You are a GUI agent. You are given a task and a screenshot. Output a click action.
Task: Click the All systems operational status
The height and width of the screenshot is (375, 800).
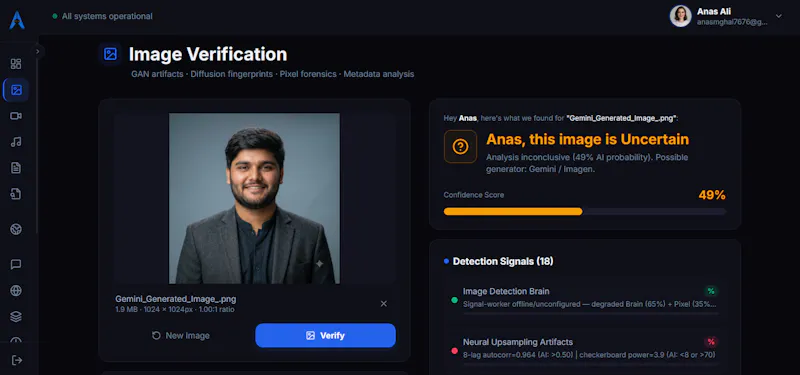[x=102, y=16]
